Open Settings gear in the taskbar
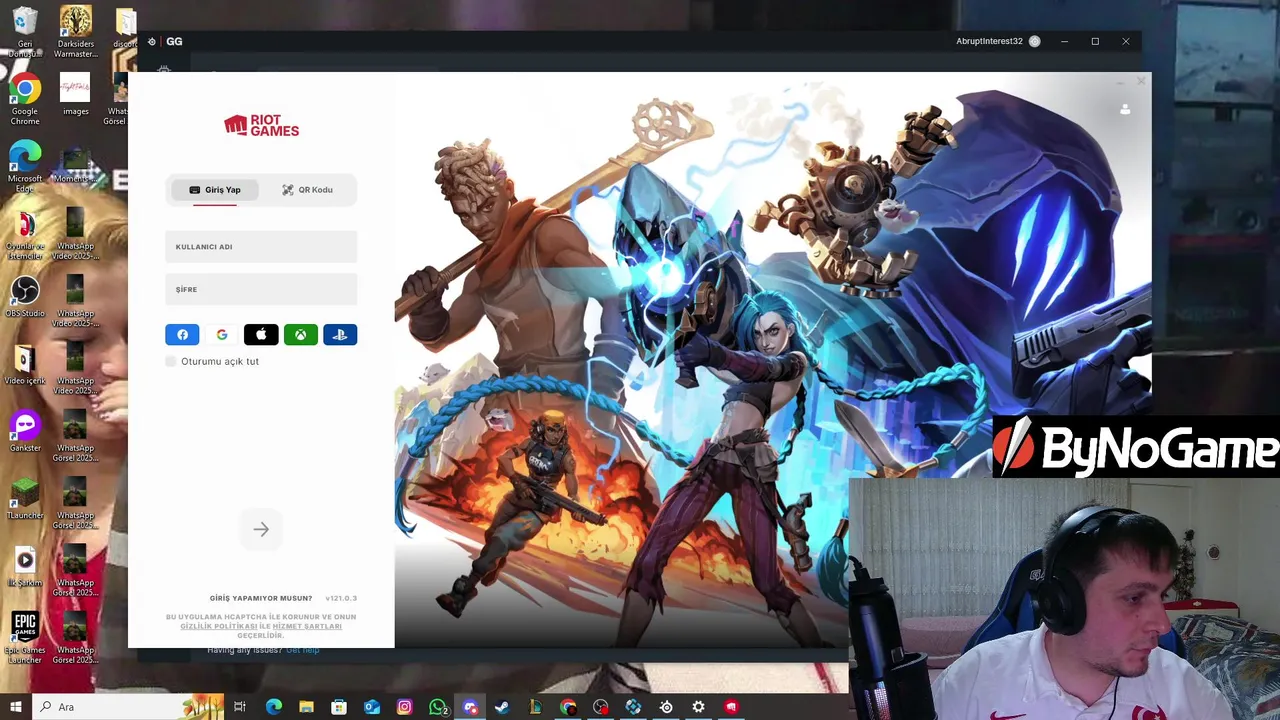The image size is (1280, 720). click(698, 707)
